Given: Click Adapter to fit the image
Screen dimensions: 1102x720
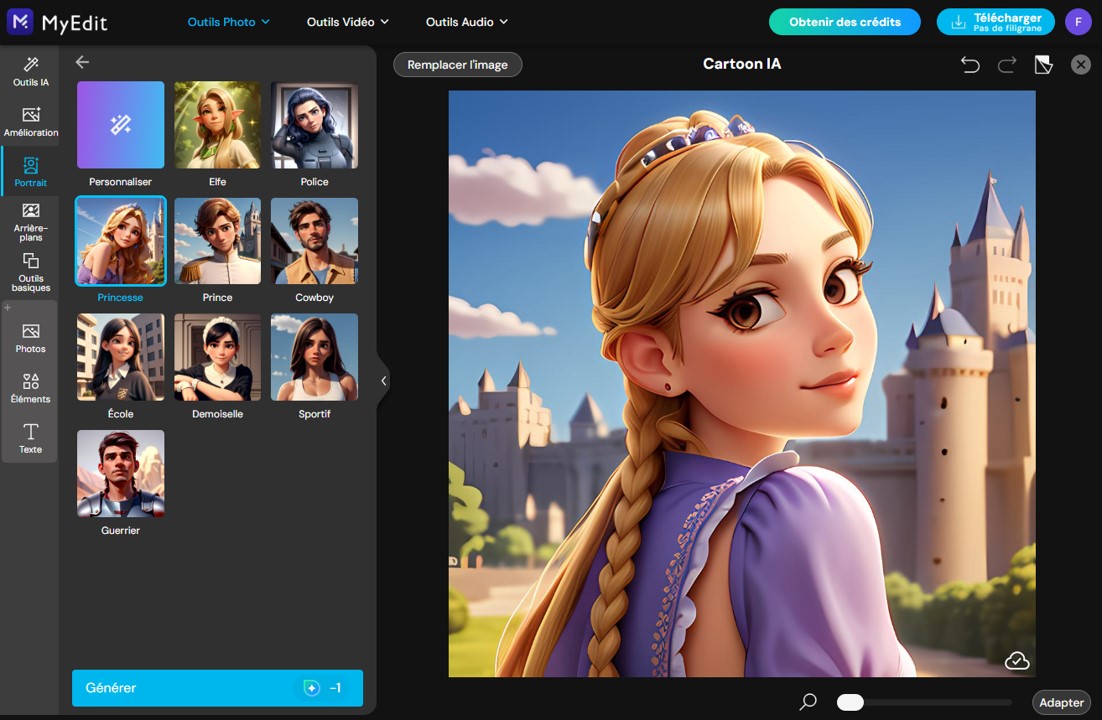Looking at the screenshot, I should click(1061, 702).
